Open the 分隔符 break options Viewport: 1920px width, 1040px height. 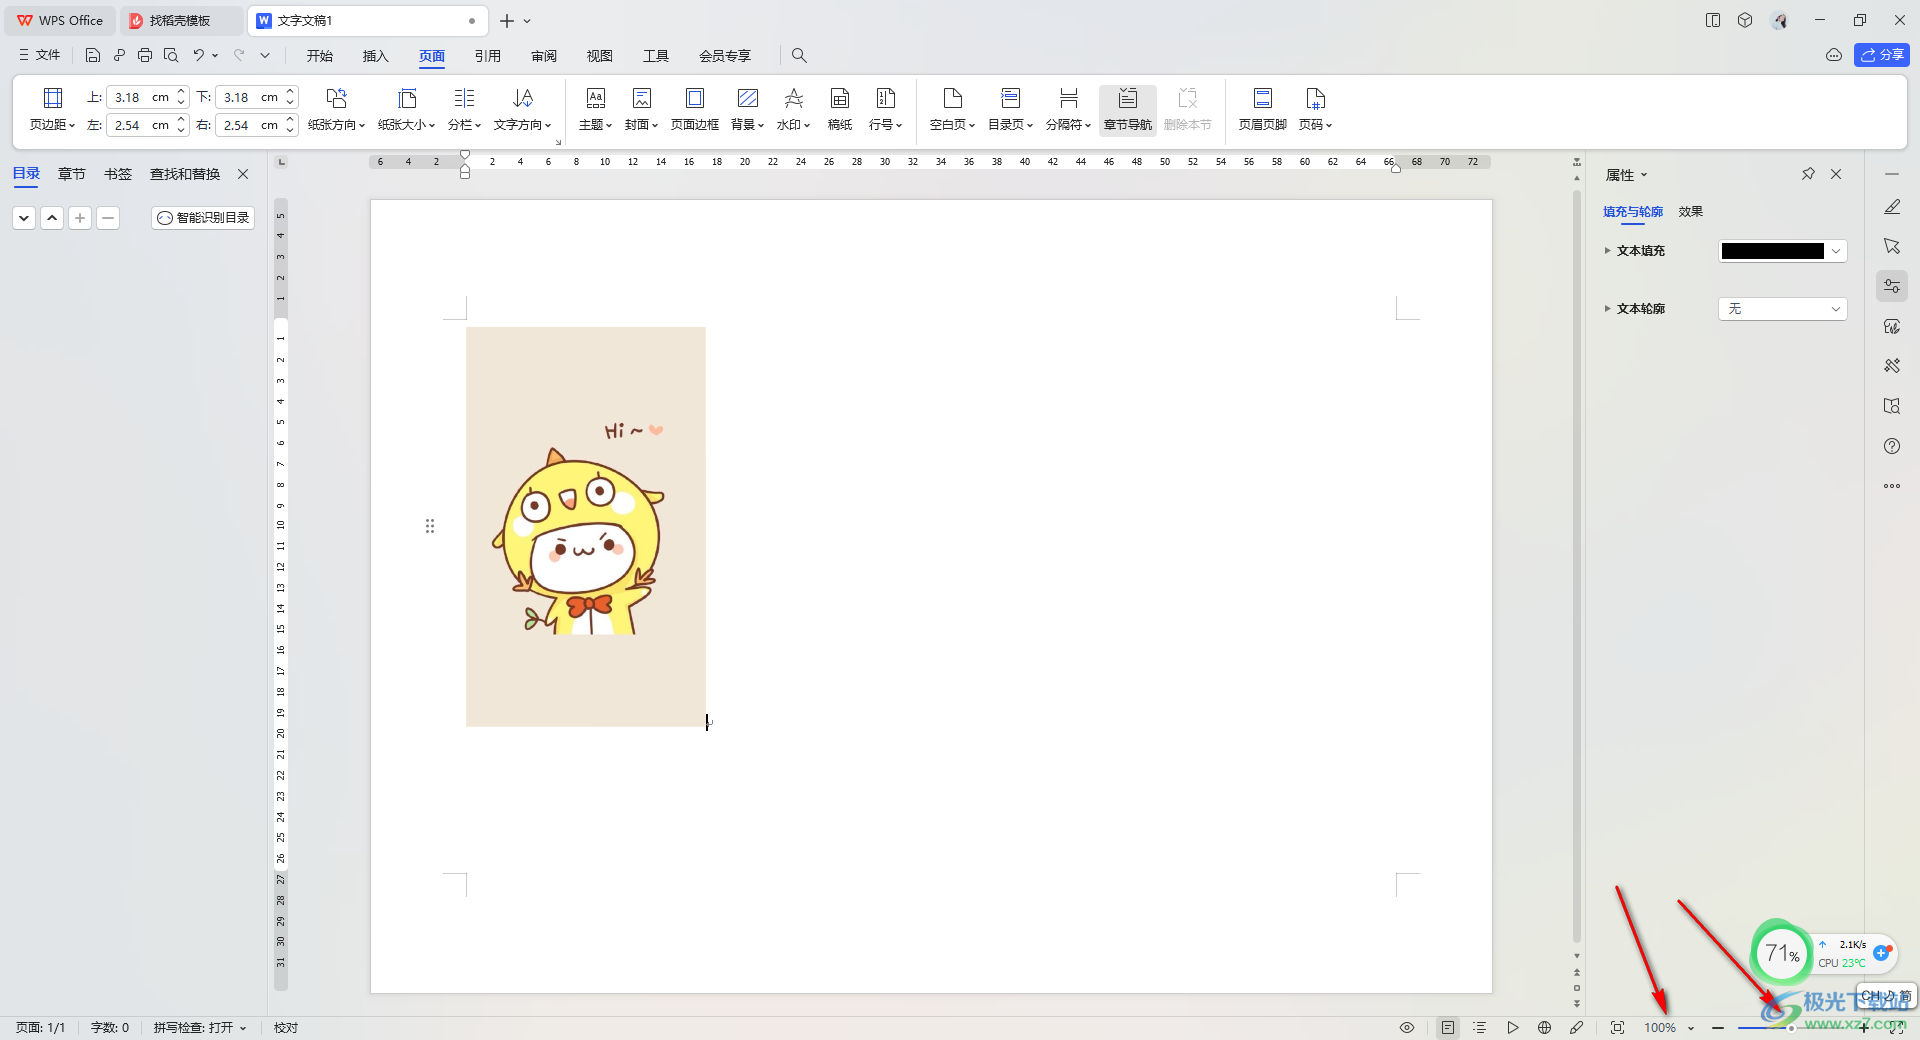(x=1068, y=110)
